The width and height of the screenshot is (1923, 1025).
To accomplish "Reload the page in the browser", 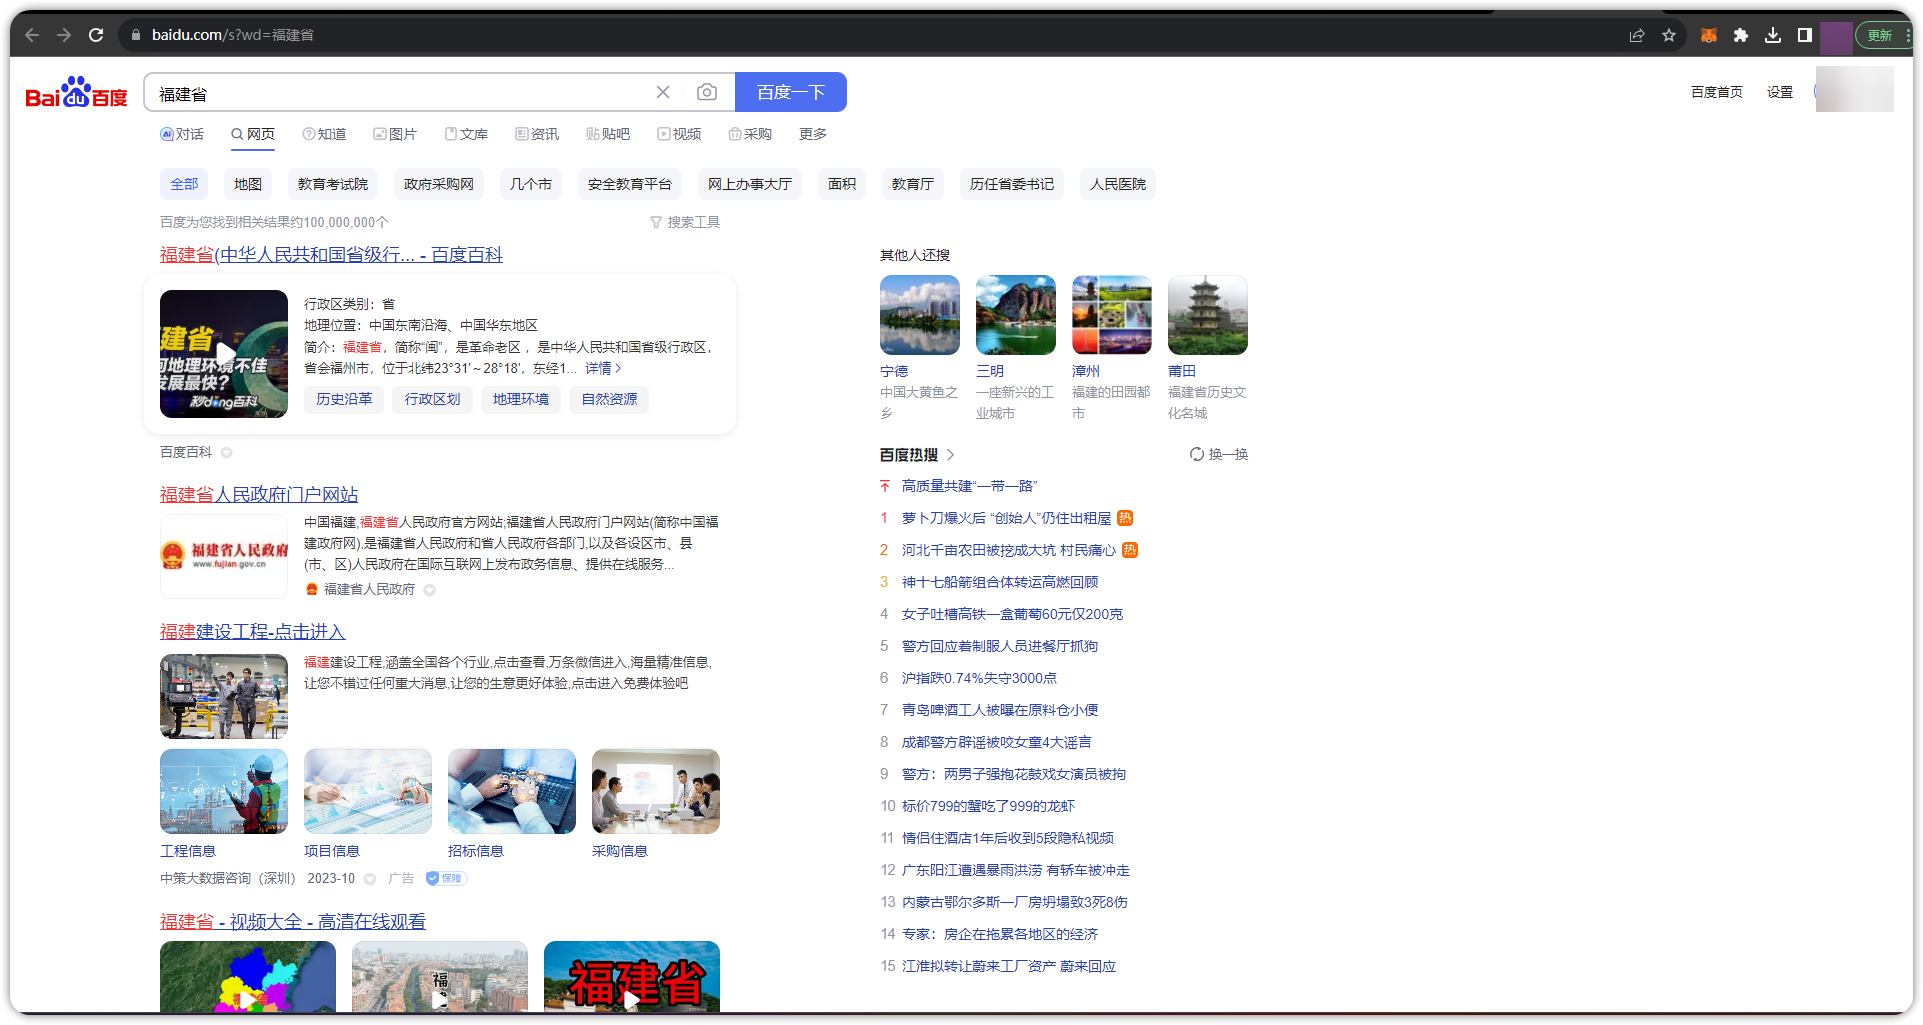I will coord(96,34).
